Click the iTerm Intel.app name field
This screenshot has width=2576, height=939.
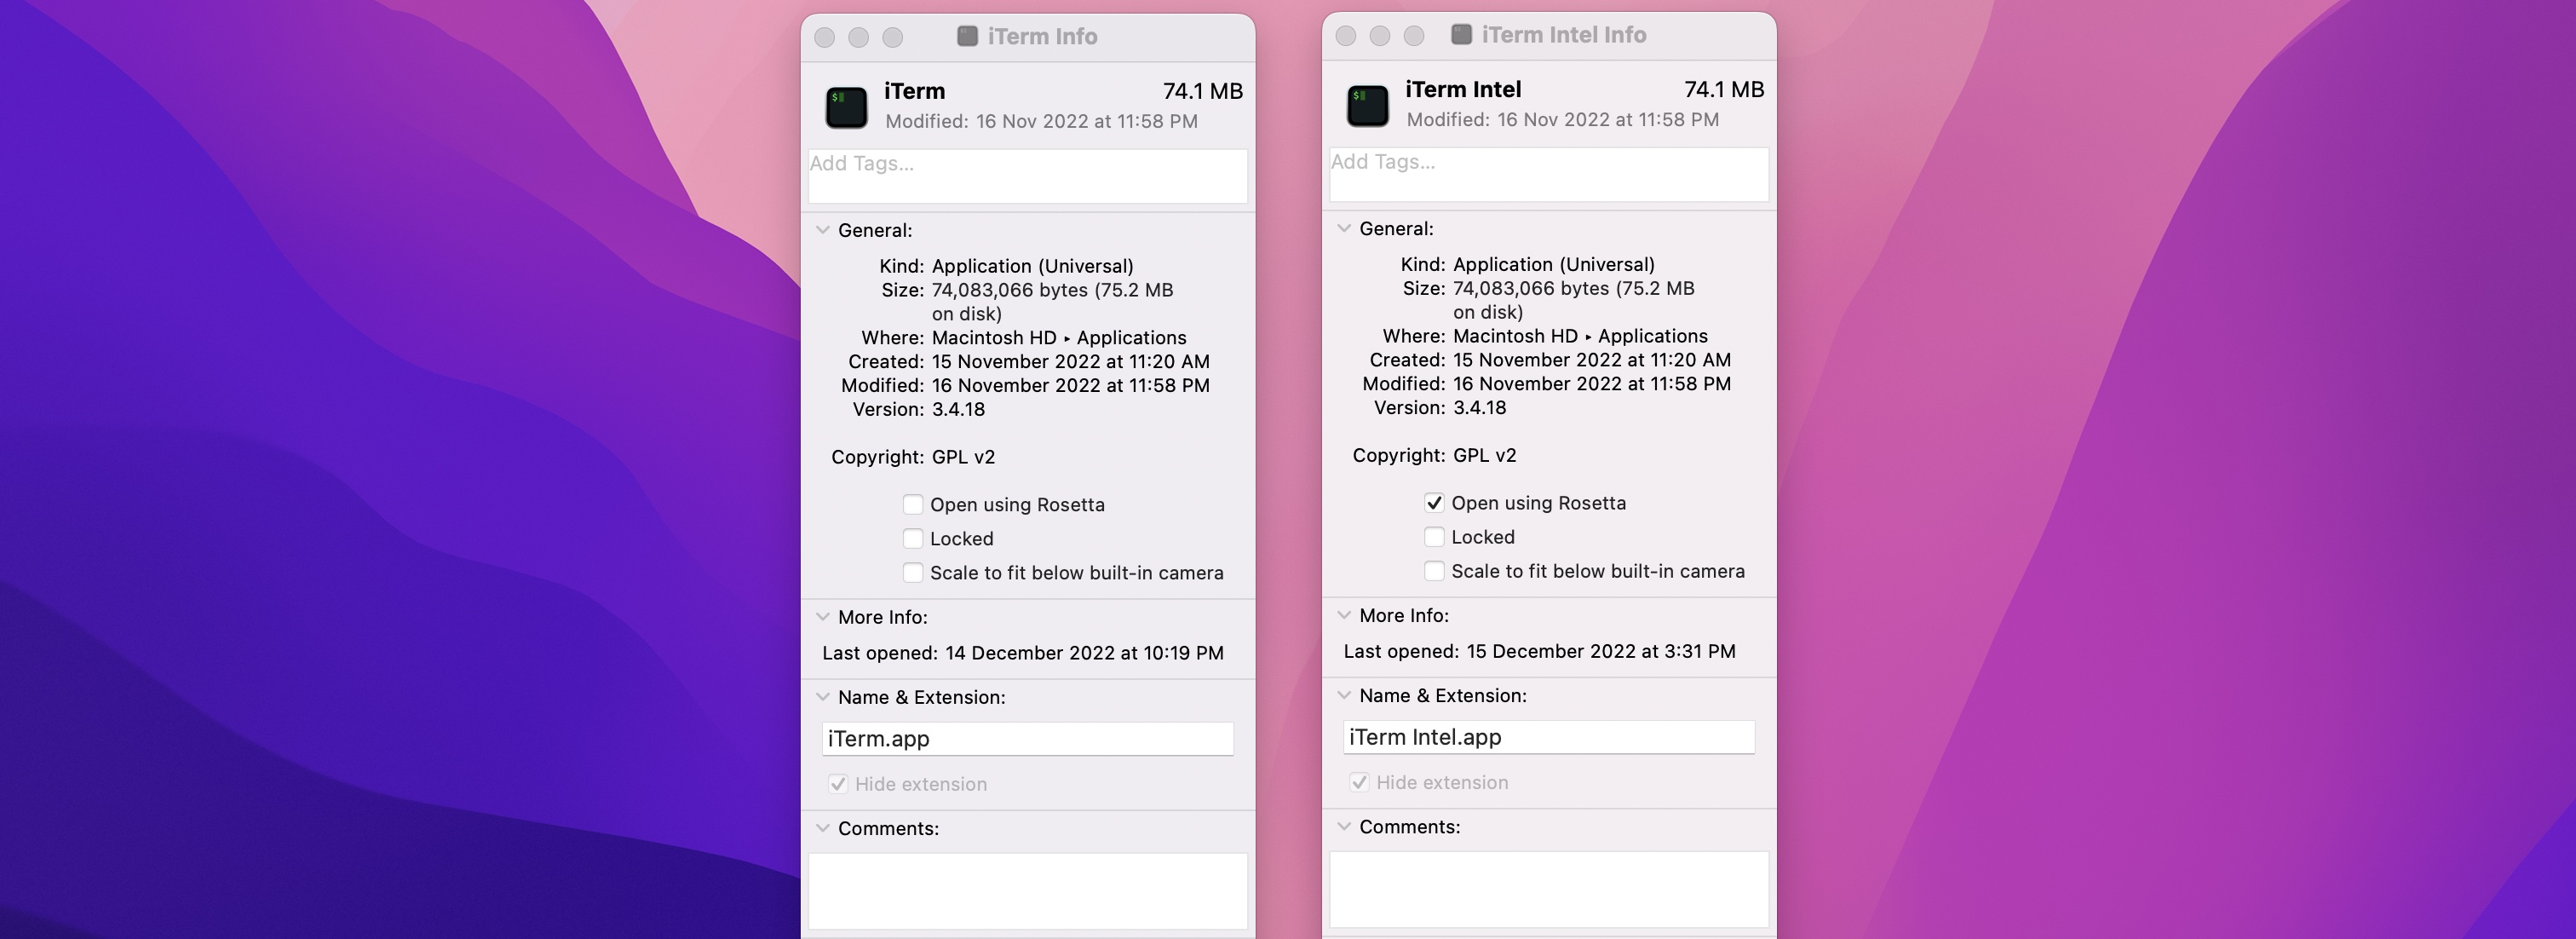pos(1548,737)
